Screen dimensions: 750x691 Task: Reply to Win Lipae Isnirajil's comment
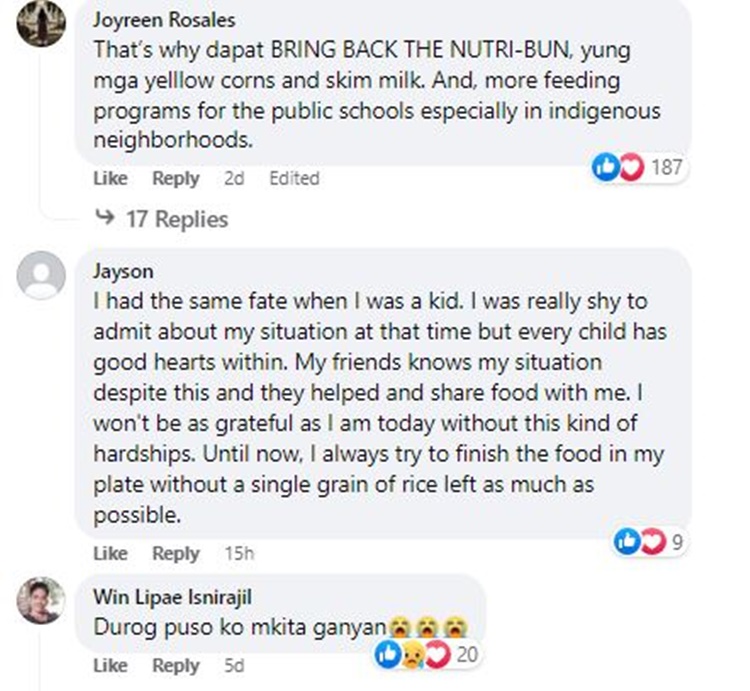pyautogui.click(x=176, y=665)
